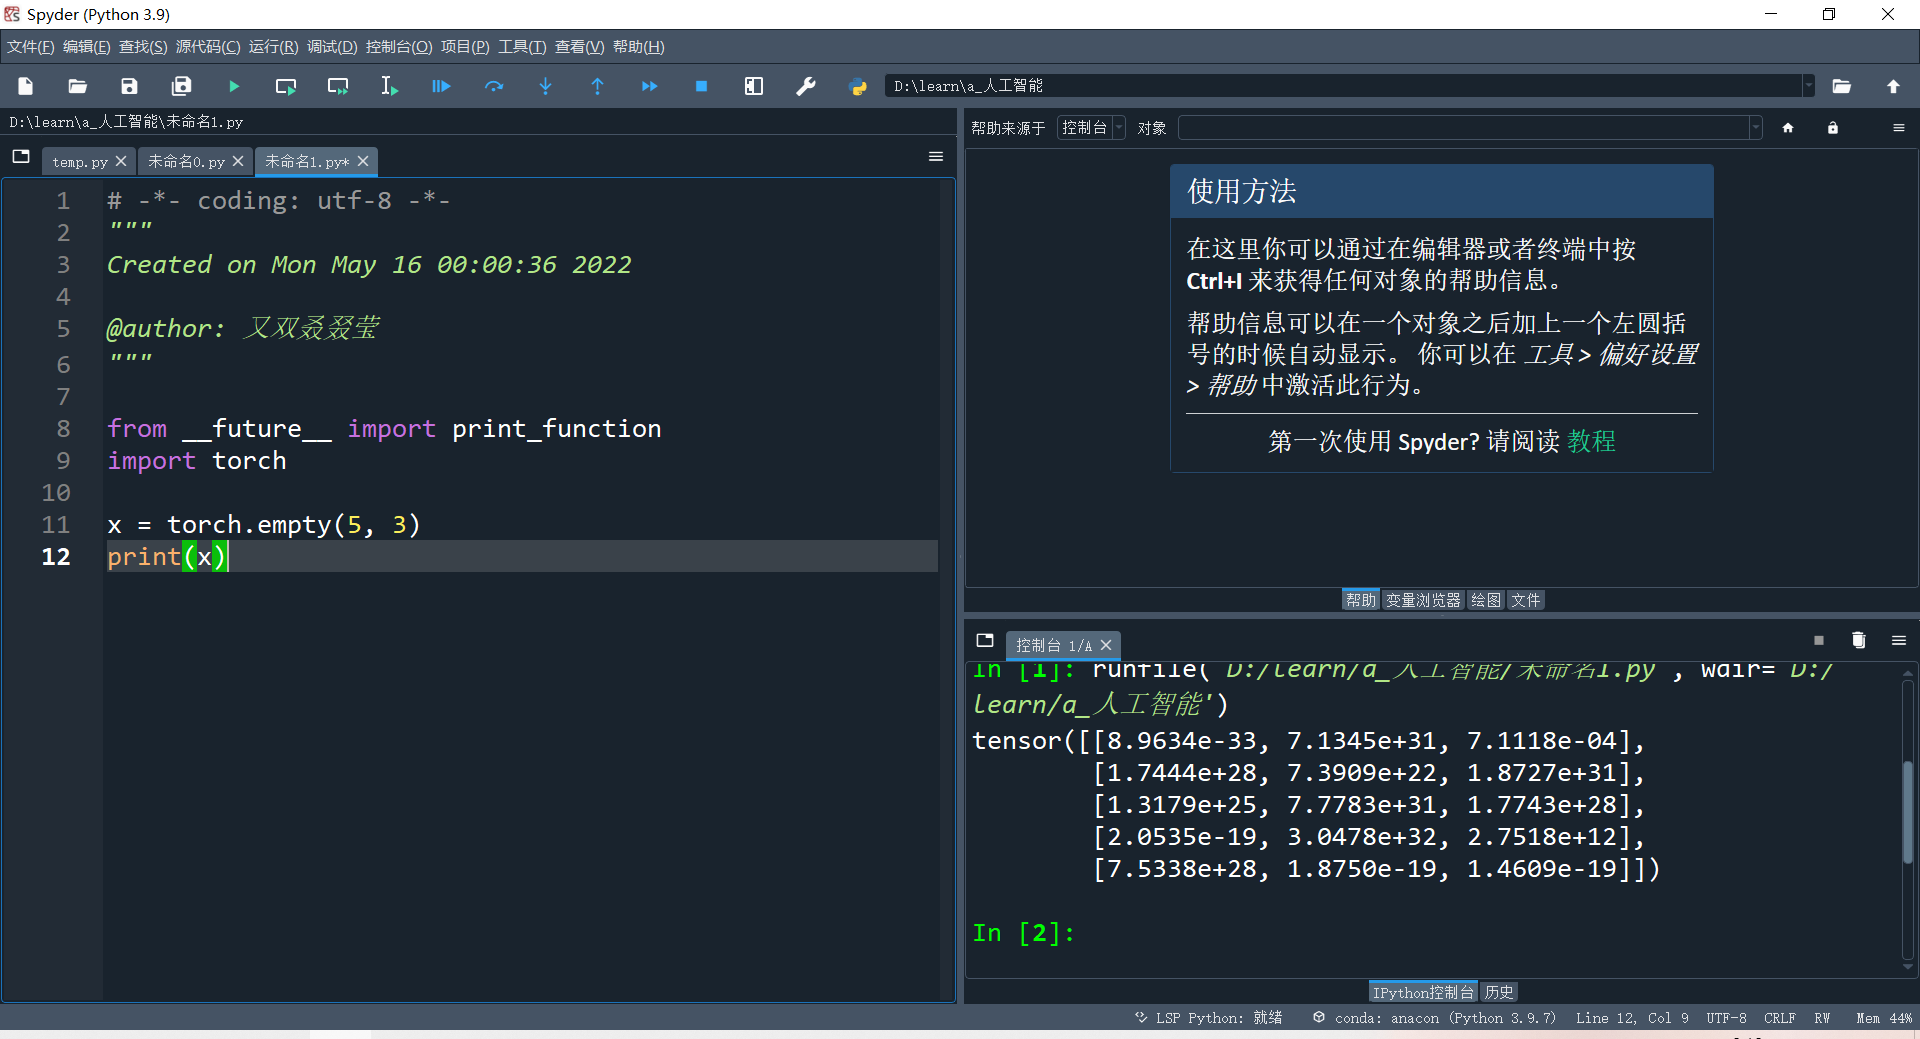The image size is (1920, 1039).
Task: Open the 查看(V) menu
Action: 580,47
